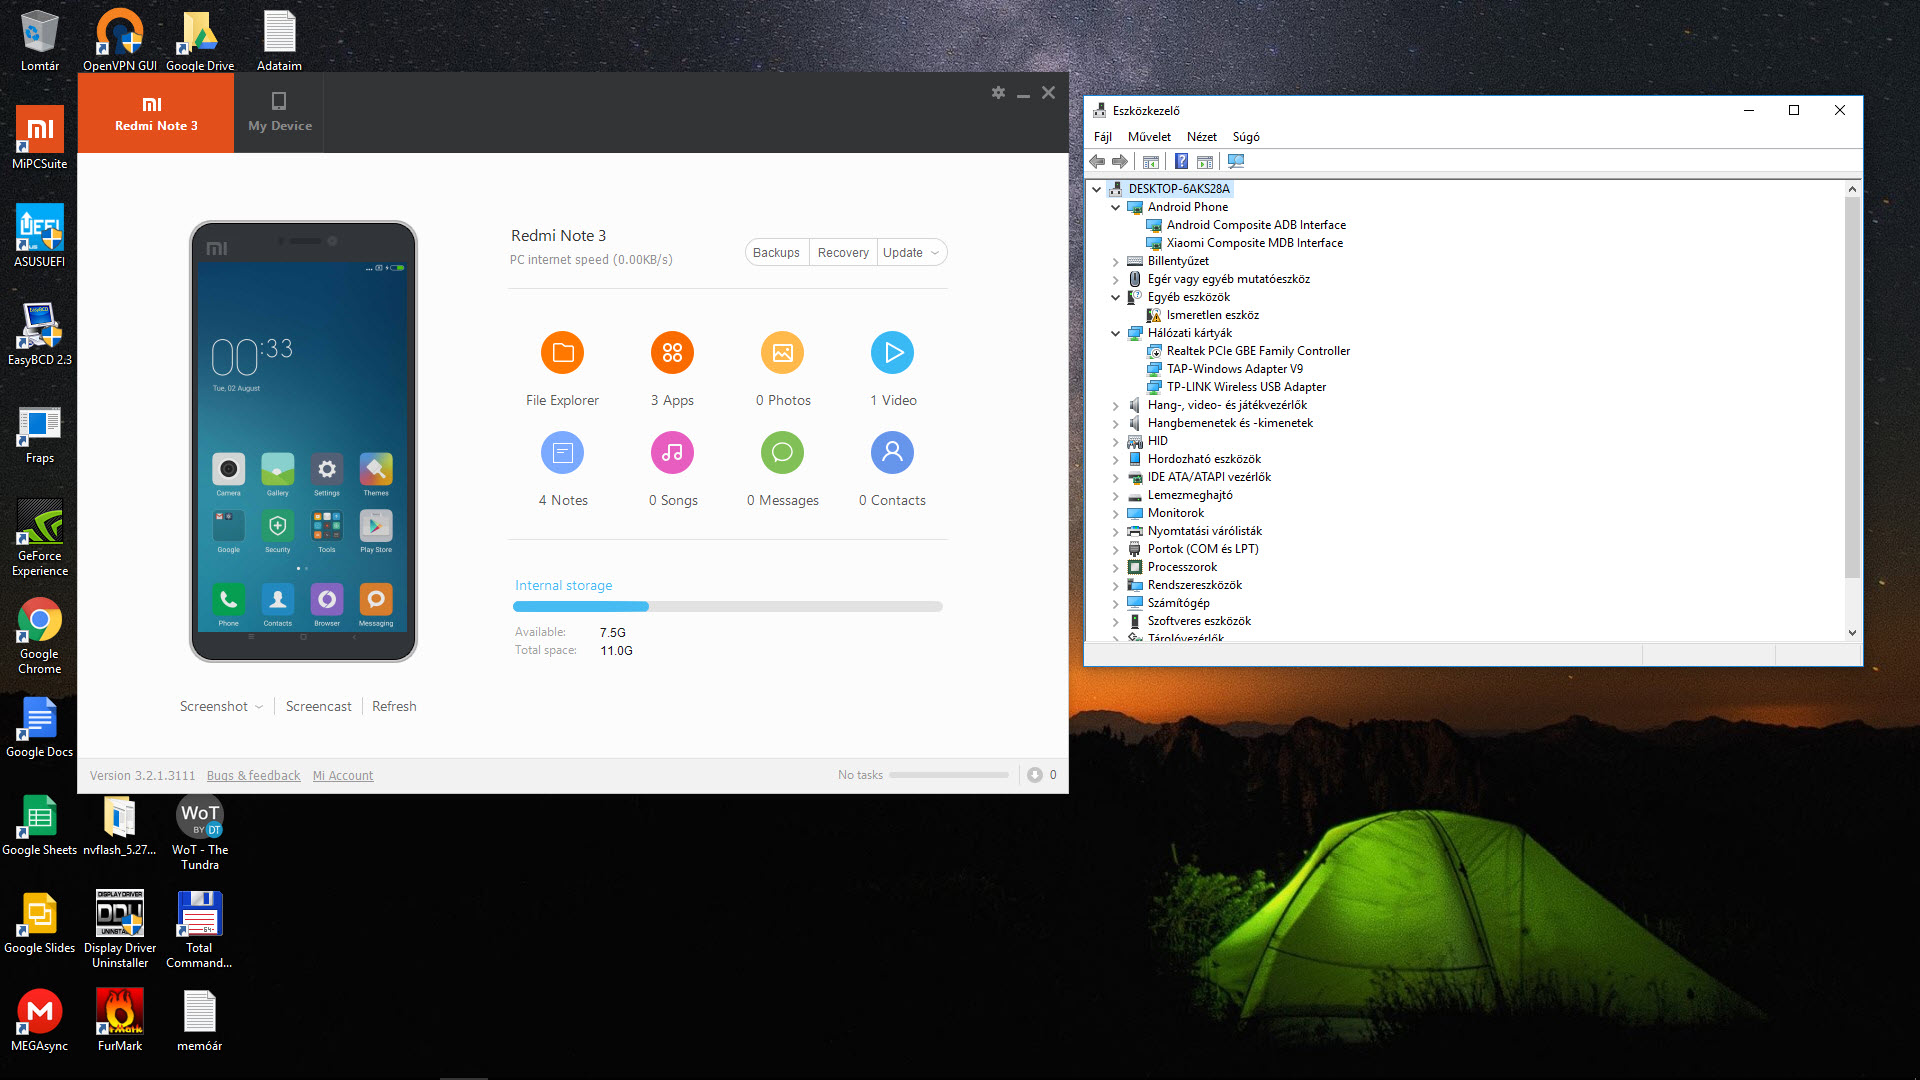Collapse the Egyéb eszközök node

coord(1116,297)
